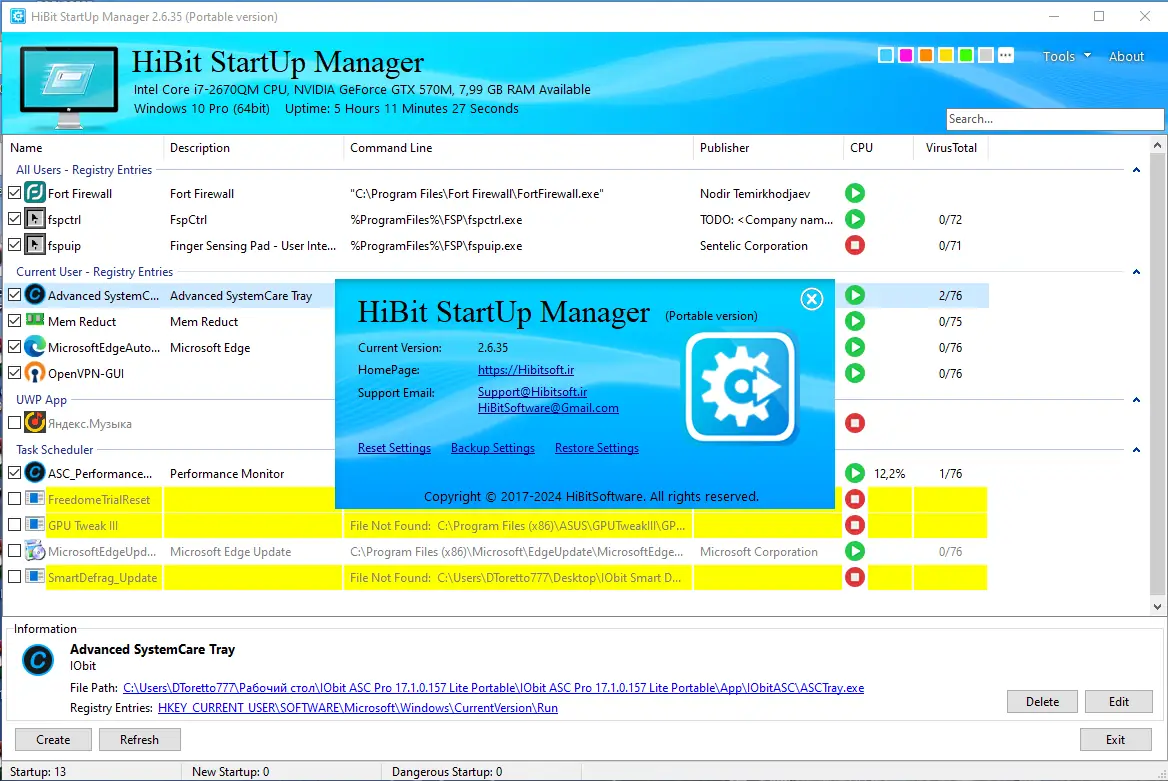This screenshot has width=1168, height=781.
Task: Click the MicrosoftEdgeUpd row icon
Action: [35, 551]
